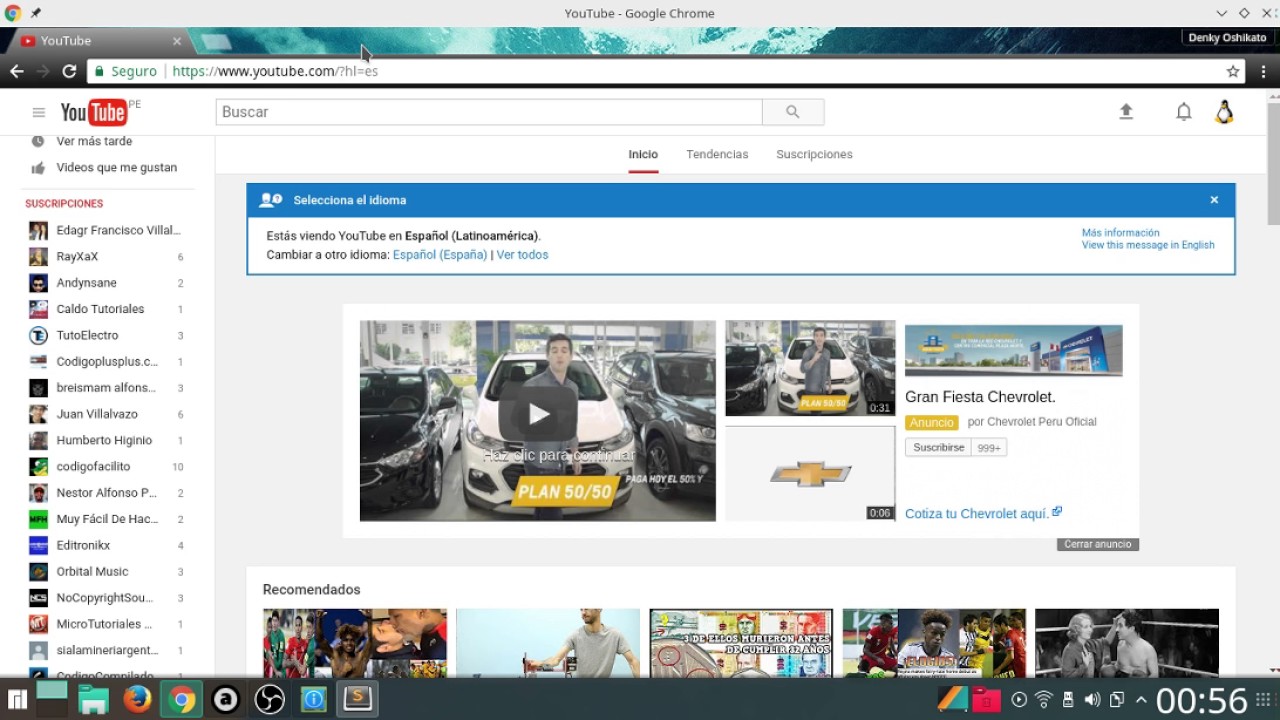Click into the Buscar search field
Screen dimensions: 1280x720
(x=489, y=112)
